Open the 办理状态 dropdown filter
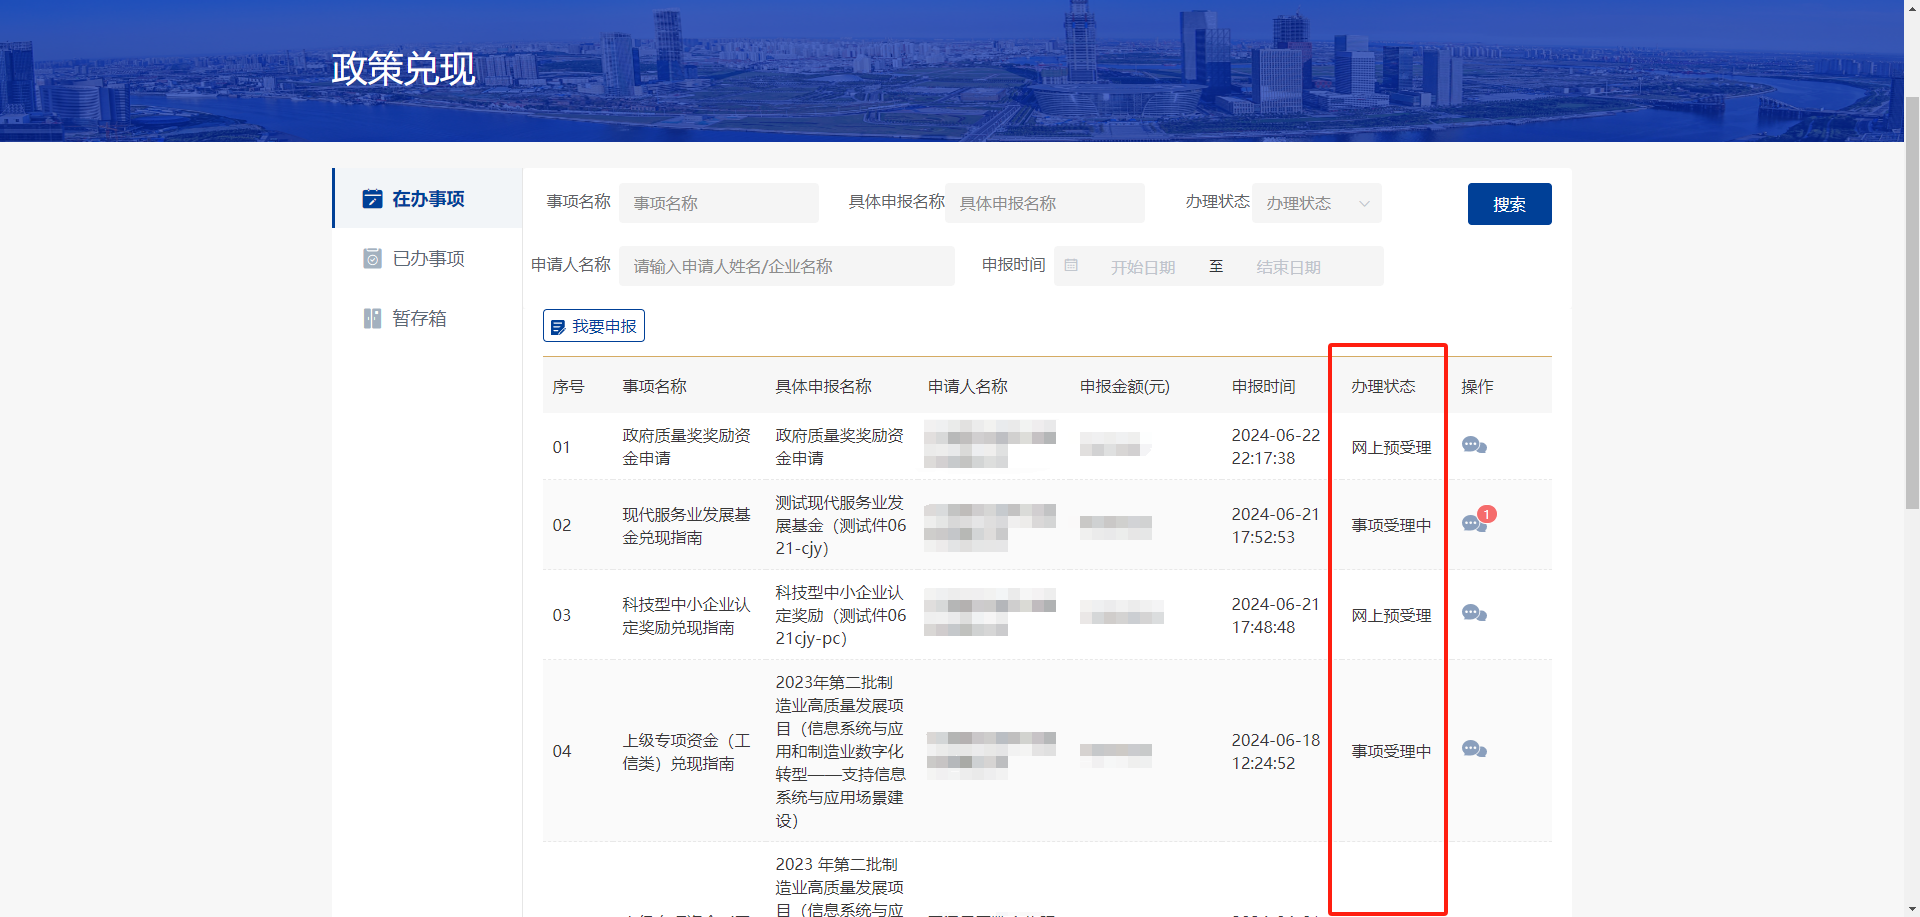Image resolution: width=1920 pixels, height=917 pixels. [1316, 203]
